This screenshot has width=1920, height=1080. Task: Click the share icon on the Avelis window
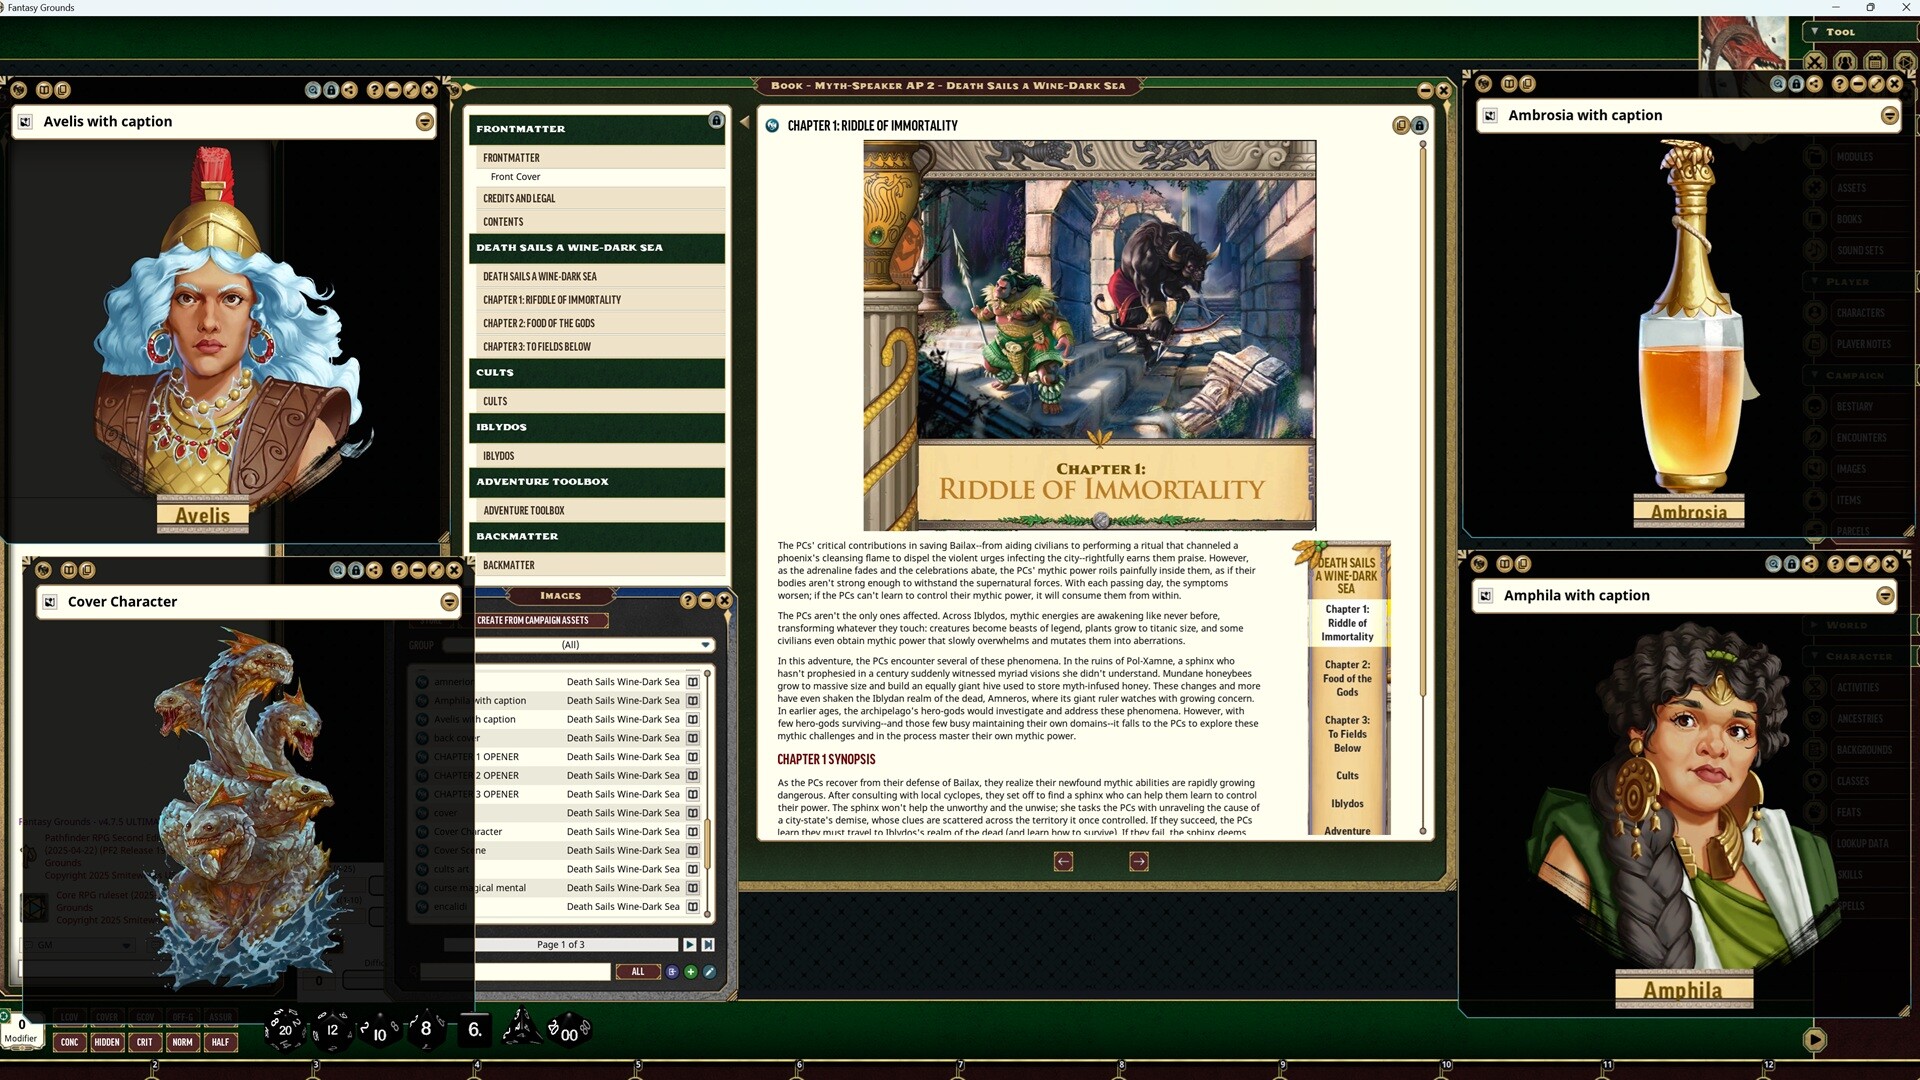pos(350,90)
